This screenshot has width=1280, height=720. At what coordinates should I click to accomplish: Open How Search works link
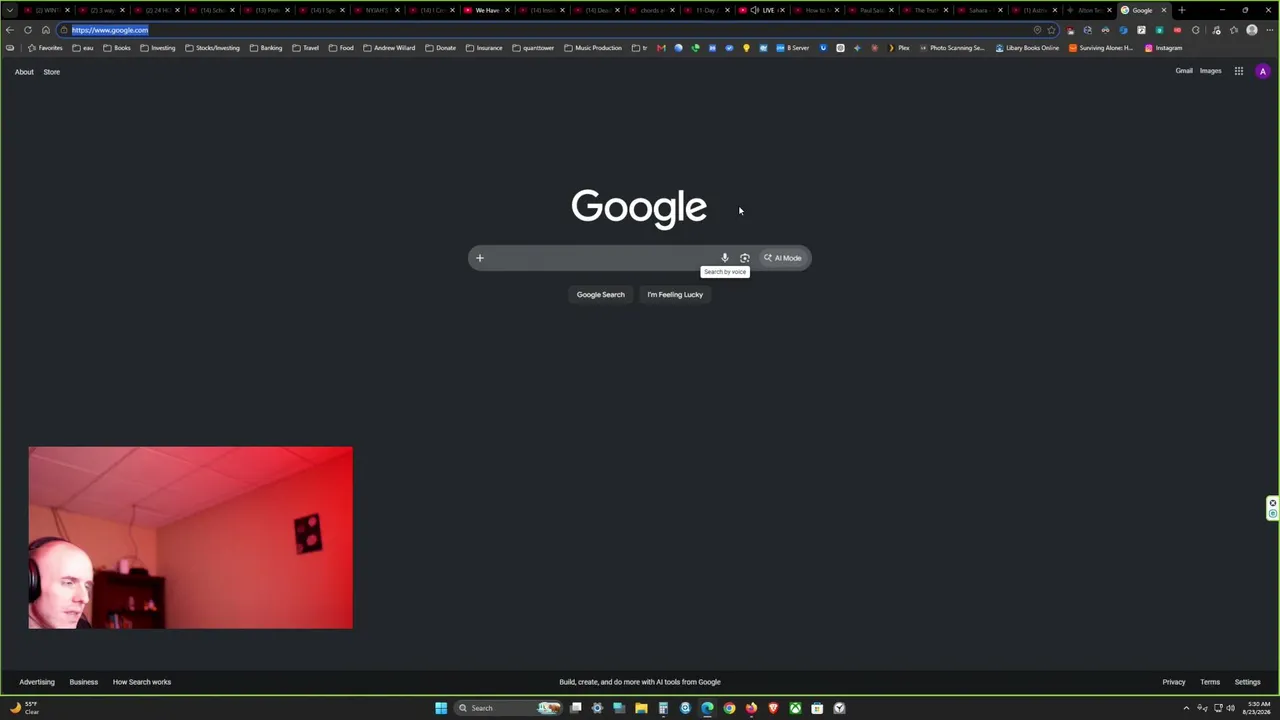142,682
